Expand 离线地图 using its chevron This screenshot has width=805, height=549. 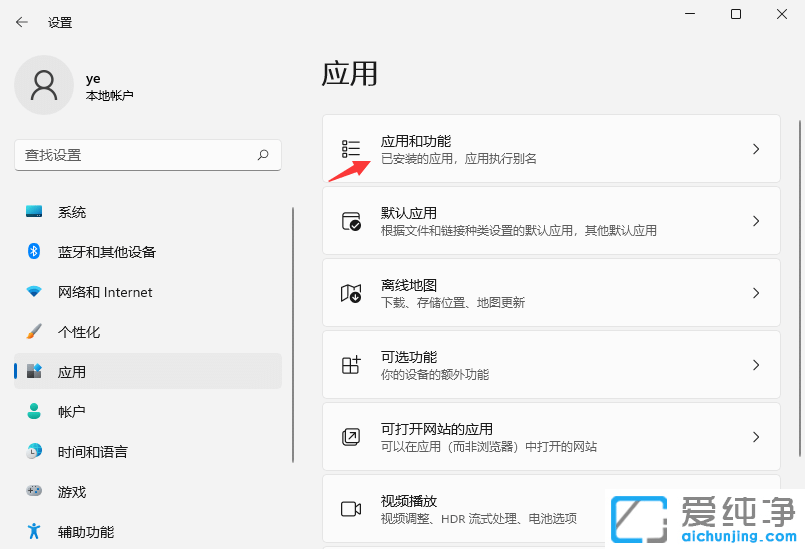(756, 293)
